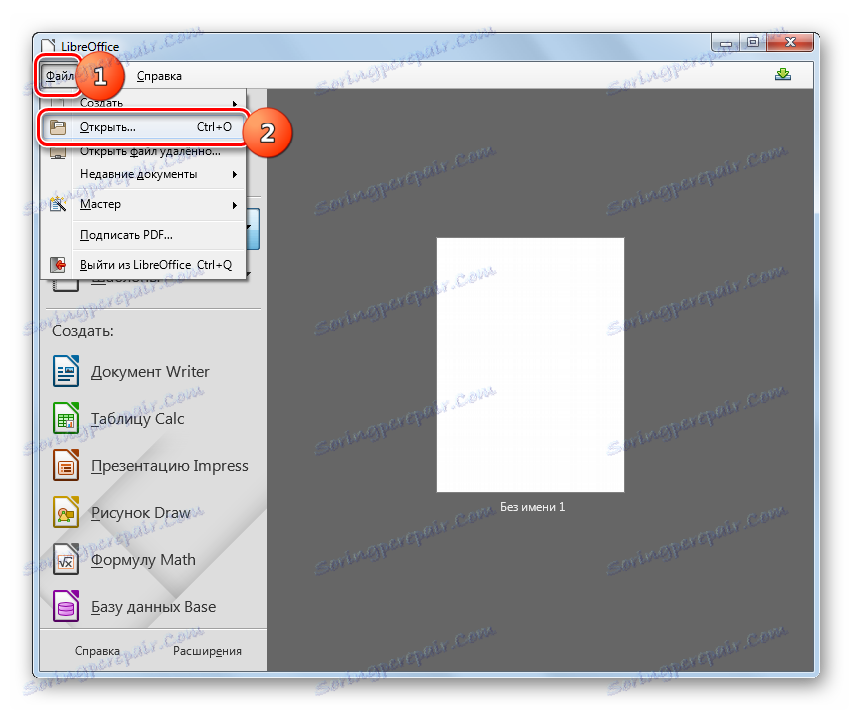The height and width of the screenshot is (711, 853).
Task: Create a new Формулу Math
Action: click(x=143, y=560)
